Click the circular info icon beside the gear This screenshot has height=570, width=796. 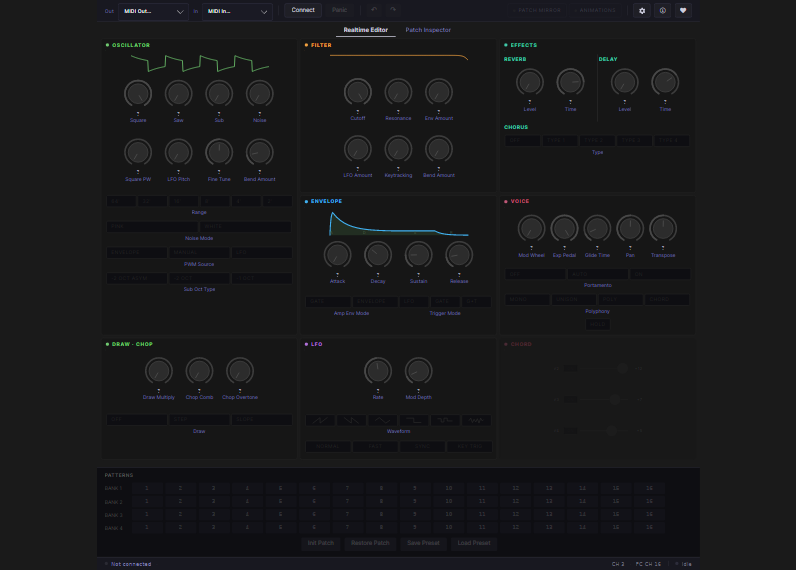click(662, 11)
